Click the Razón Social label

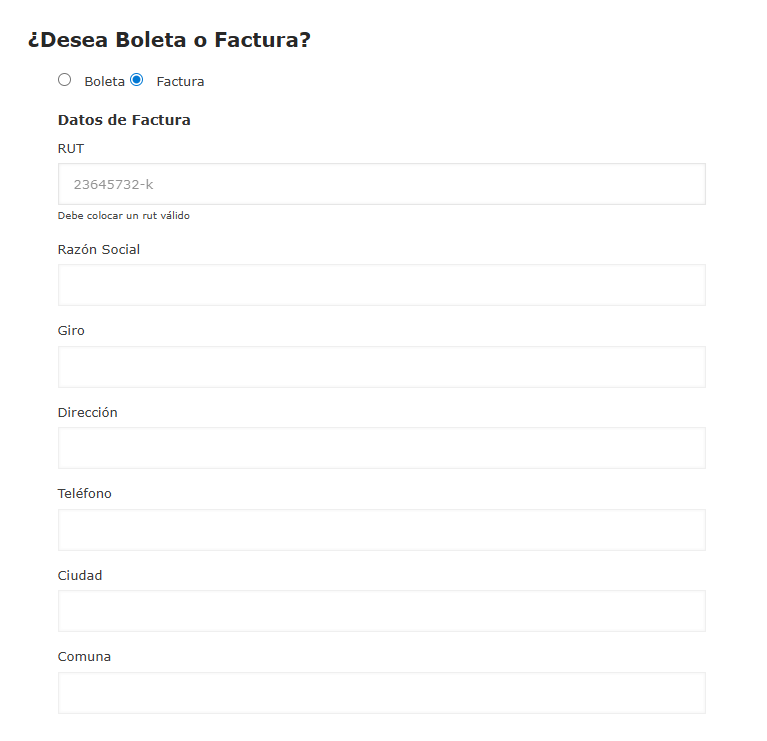tap(99, 249)
